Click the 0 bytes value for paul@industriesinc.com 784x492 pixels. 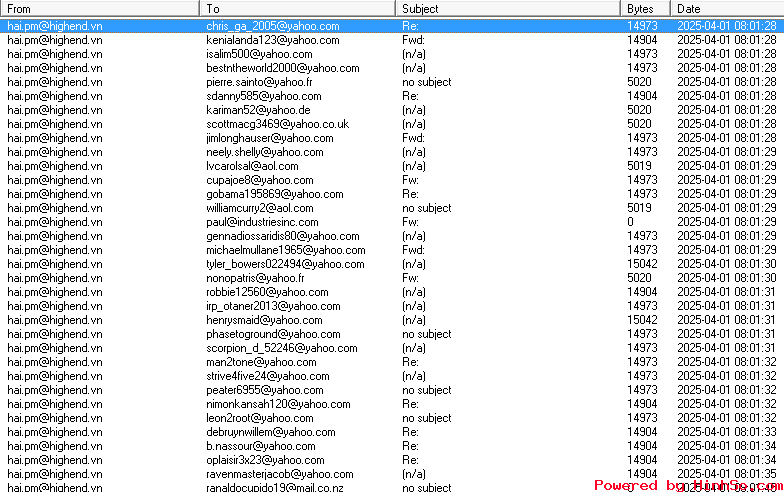coord(630,222)
